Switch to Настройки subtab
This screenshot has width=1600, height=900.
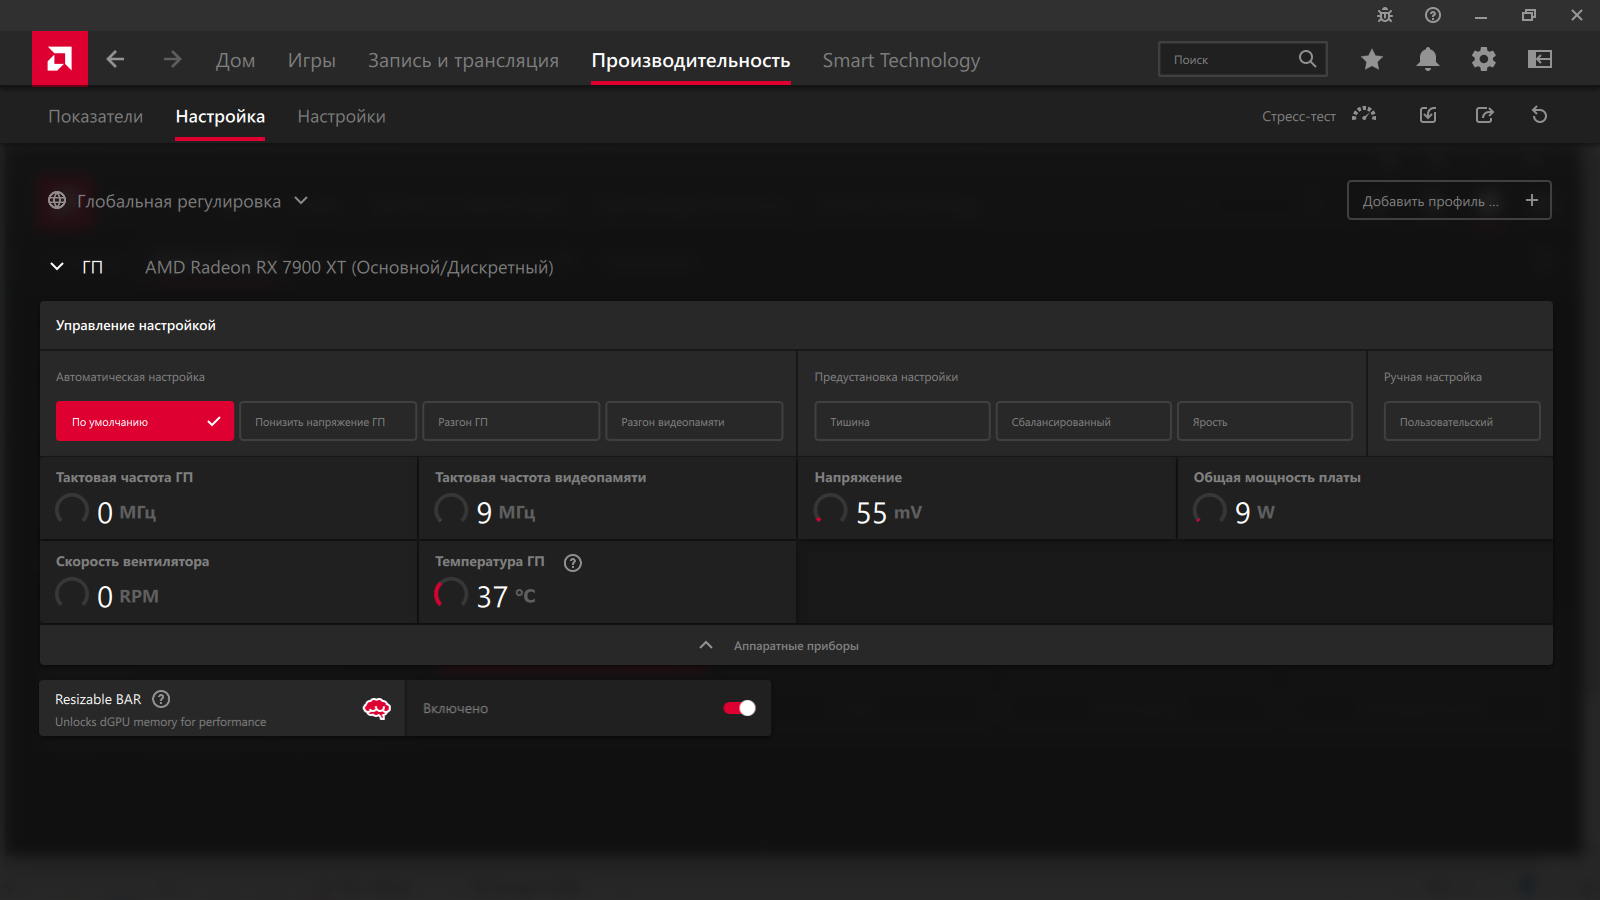coord(341,116)
